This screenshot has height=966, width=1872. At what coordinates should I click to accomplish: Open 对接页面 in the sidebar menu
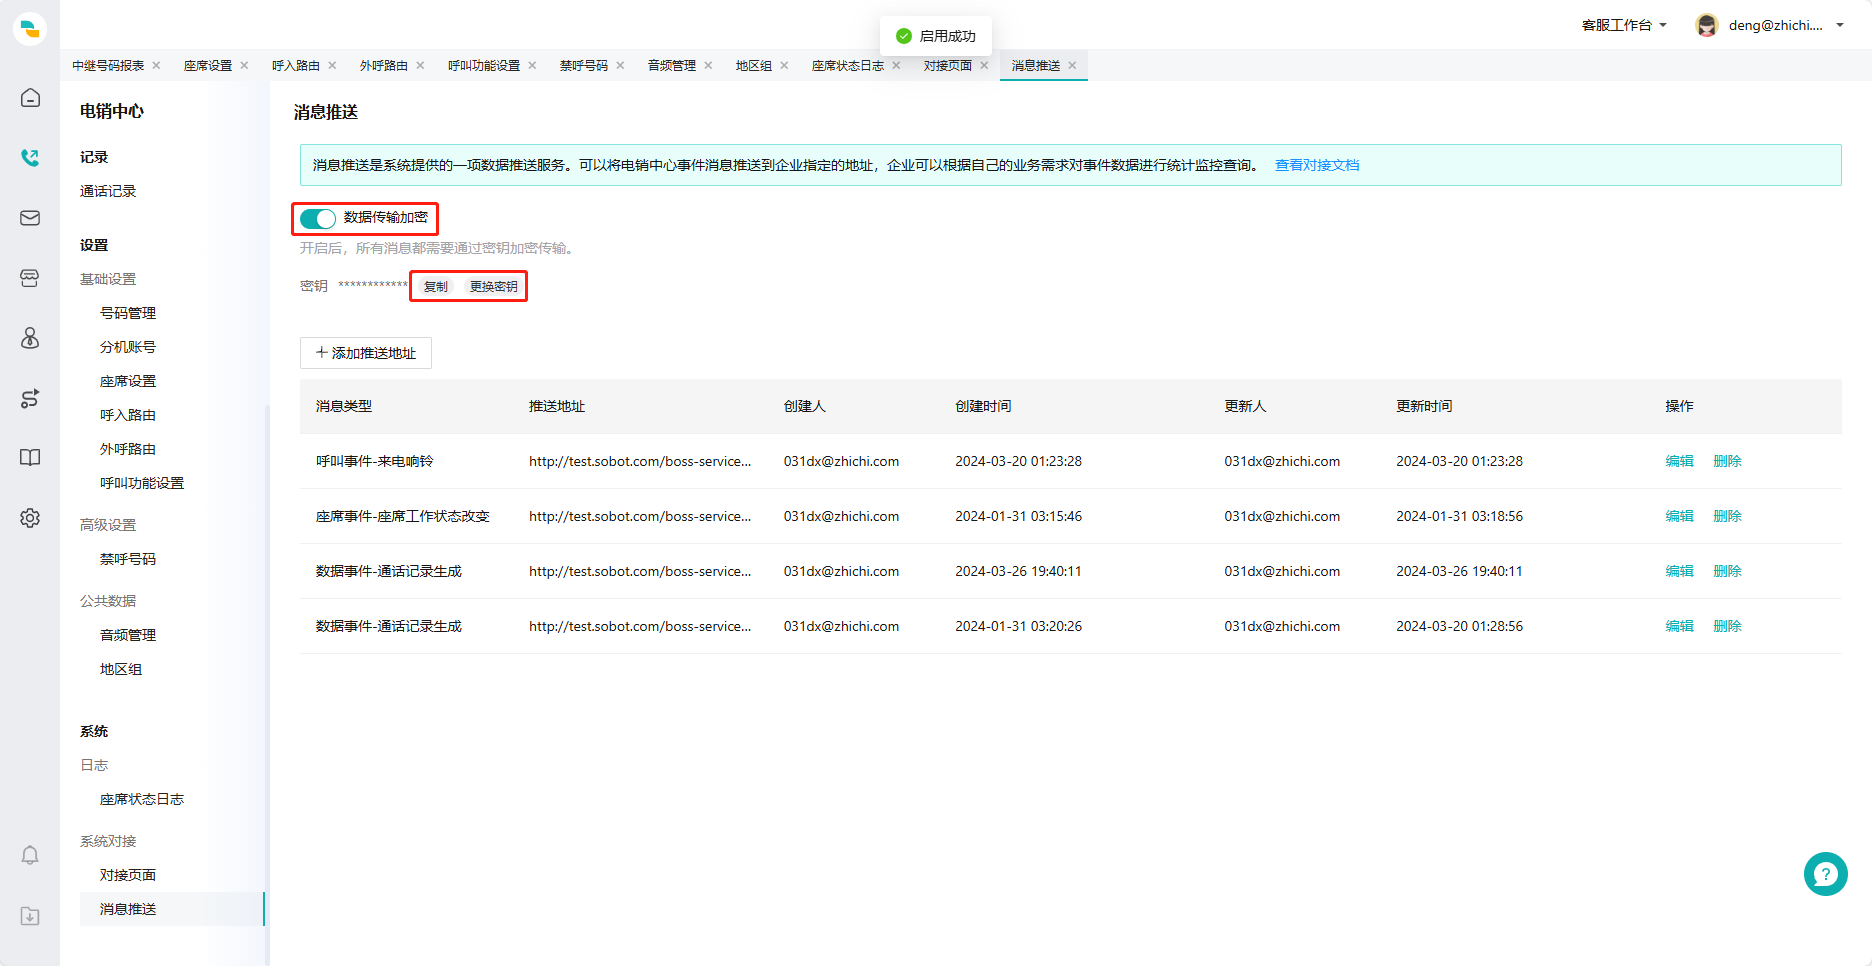point(128,875)
